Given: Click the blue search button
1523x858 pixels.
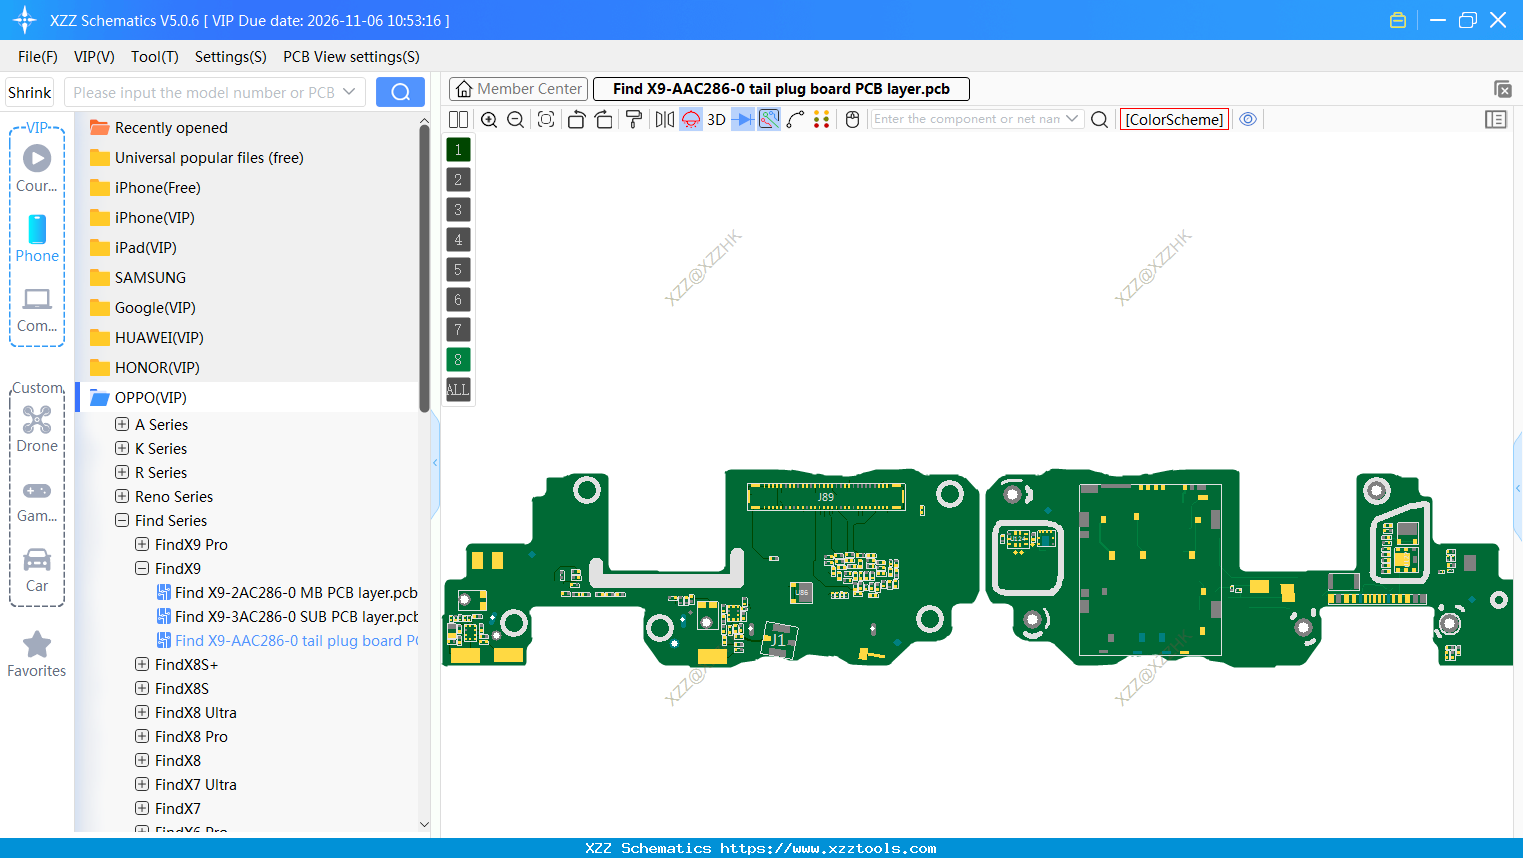Looking at the screenshot, I should pos(400,92).
